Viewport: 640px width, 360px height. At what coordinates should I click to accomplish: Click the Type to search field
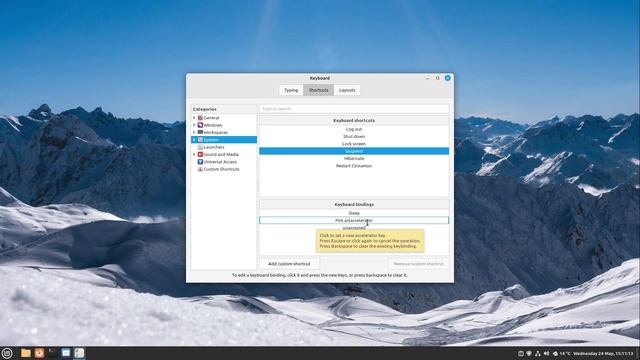coord(354,109)
